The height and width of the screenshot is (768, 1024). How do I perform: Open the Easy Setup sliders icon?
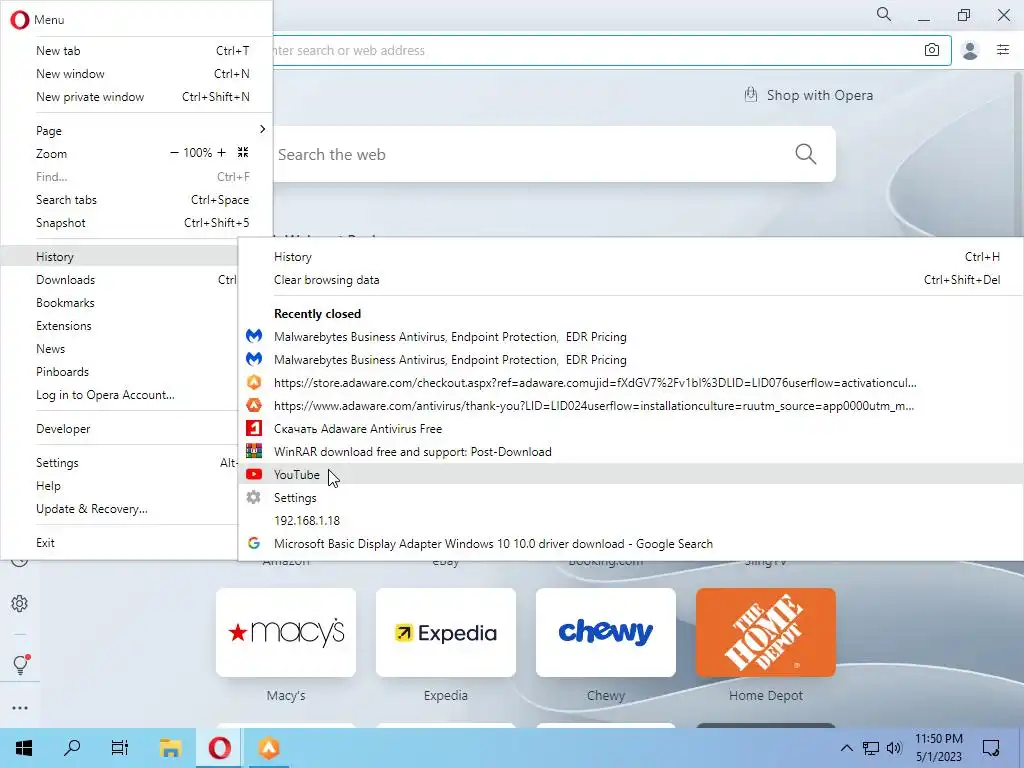pyautogui.click(x=1003, y=50)
